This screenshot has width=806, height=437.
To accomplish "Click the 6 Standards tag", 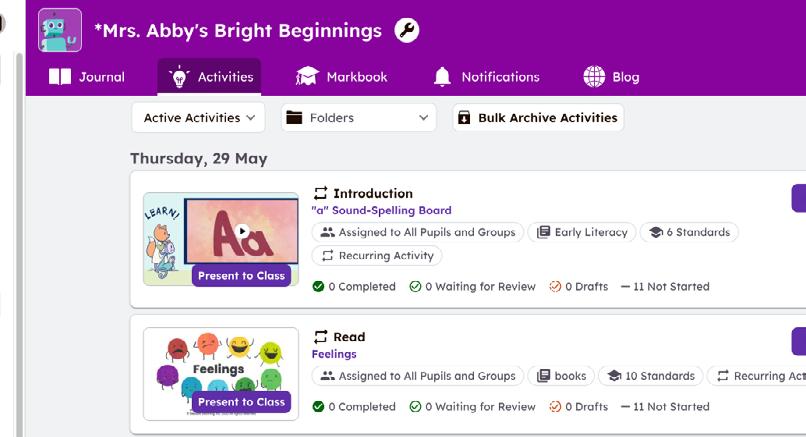I will (x=689, y=232).
